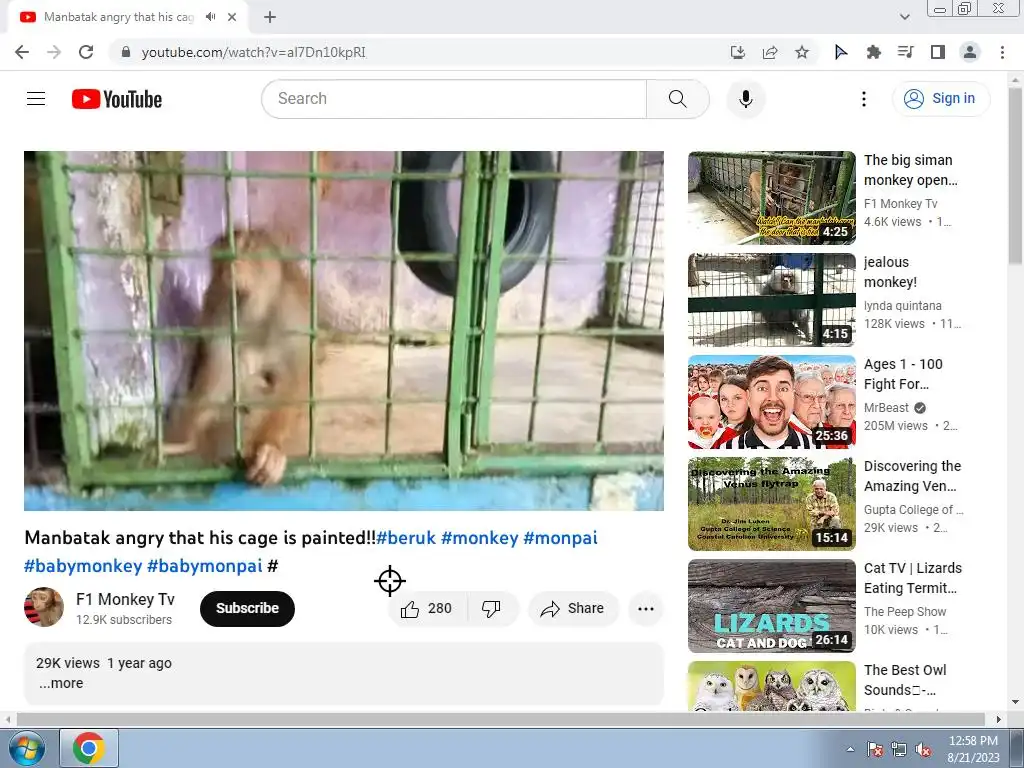Click the vertical page scrollbar

click(x=1015, y=176)
